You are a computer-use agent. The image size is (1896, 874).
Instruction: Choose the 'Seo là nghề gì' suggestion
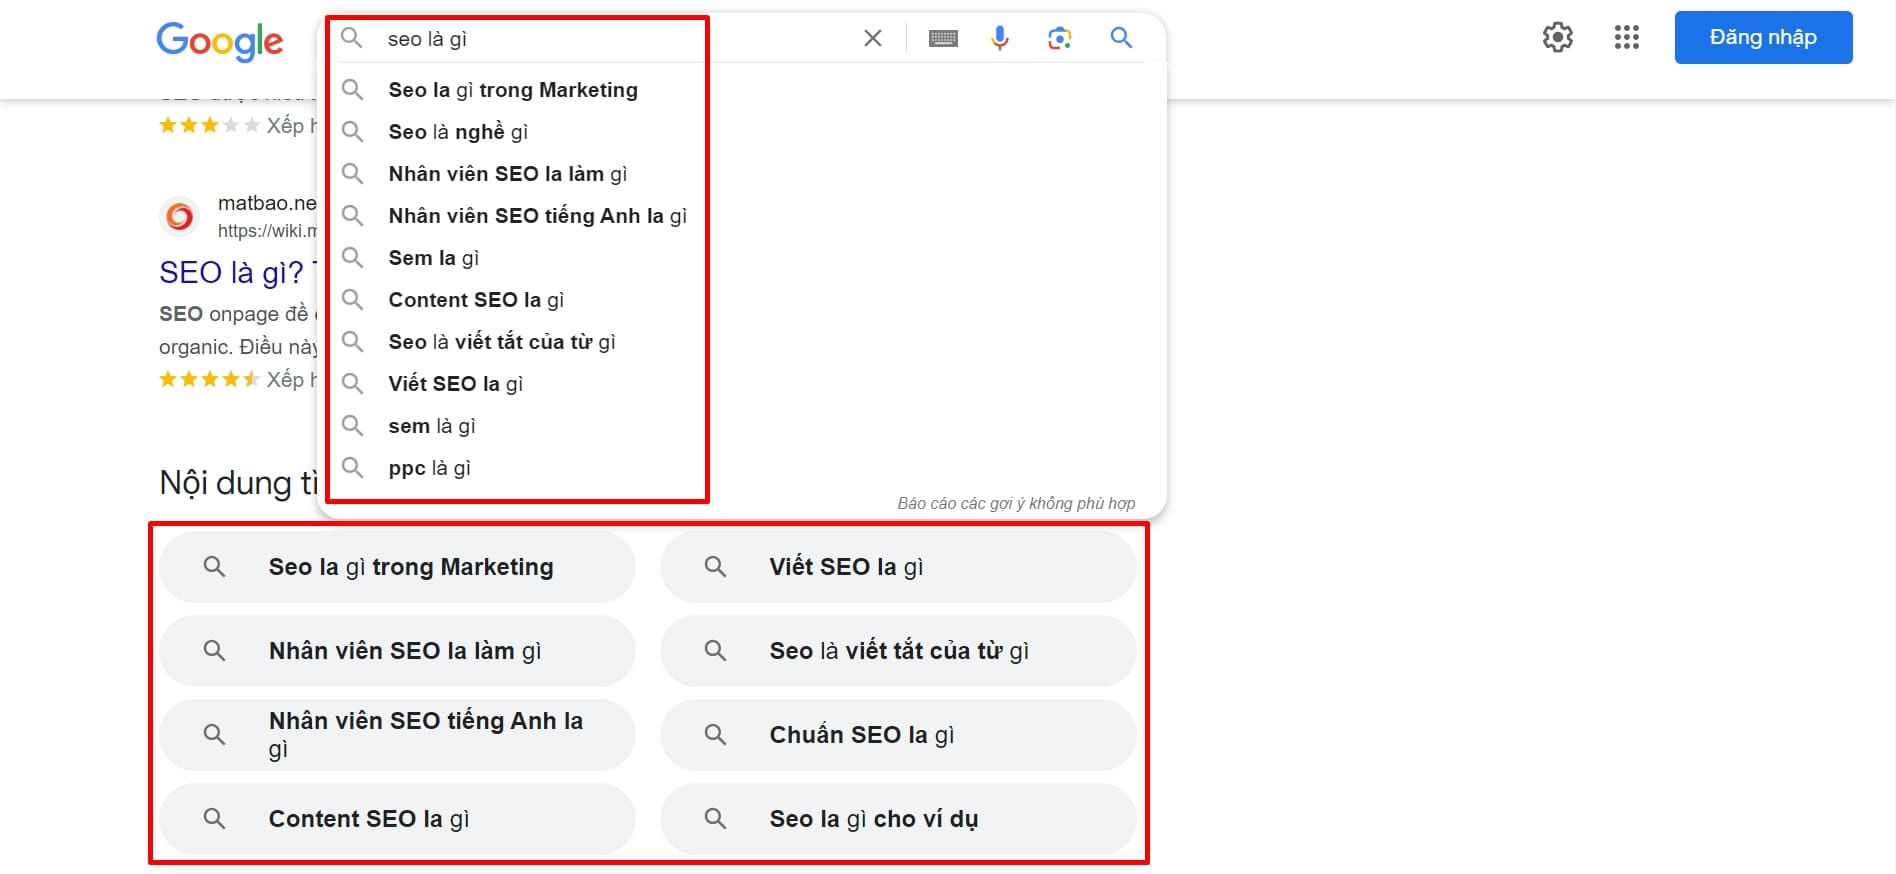point(741,132)
